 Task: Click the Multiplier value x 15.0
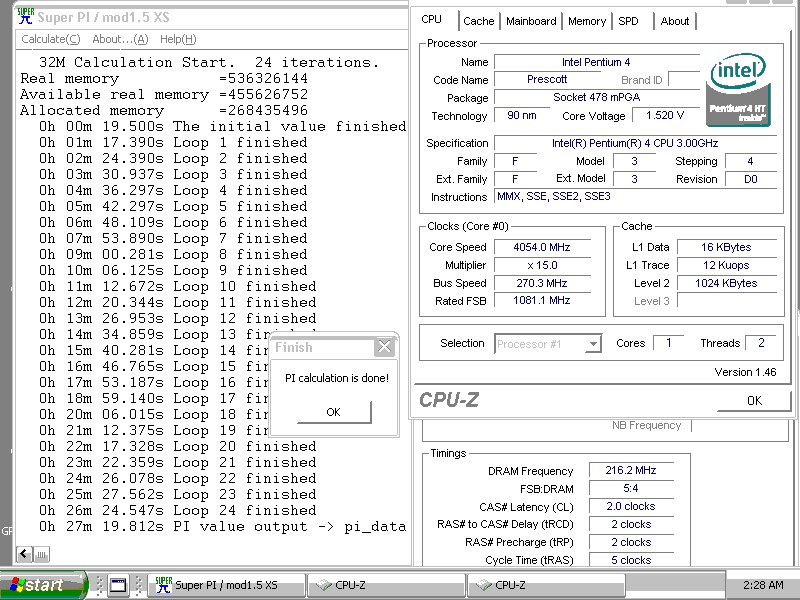pos(542,265)
